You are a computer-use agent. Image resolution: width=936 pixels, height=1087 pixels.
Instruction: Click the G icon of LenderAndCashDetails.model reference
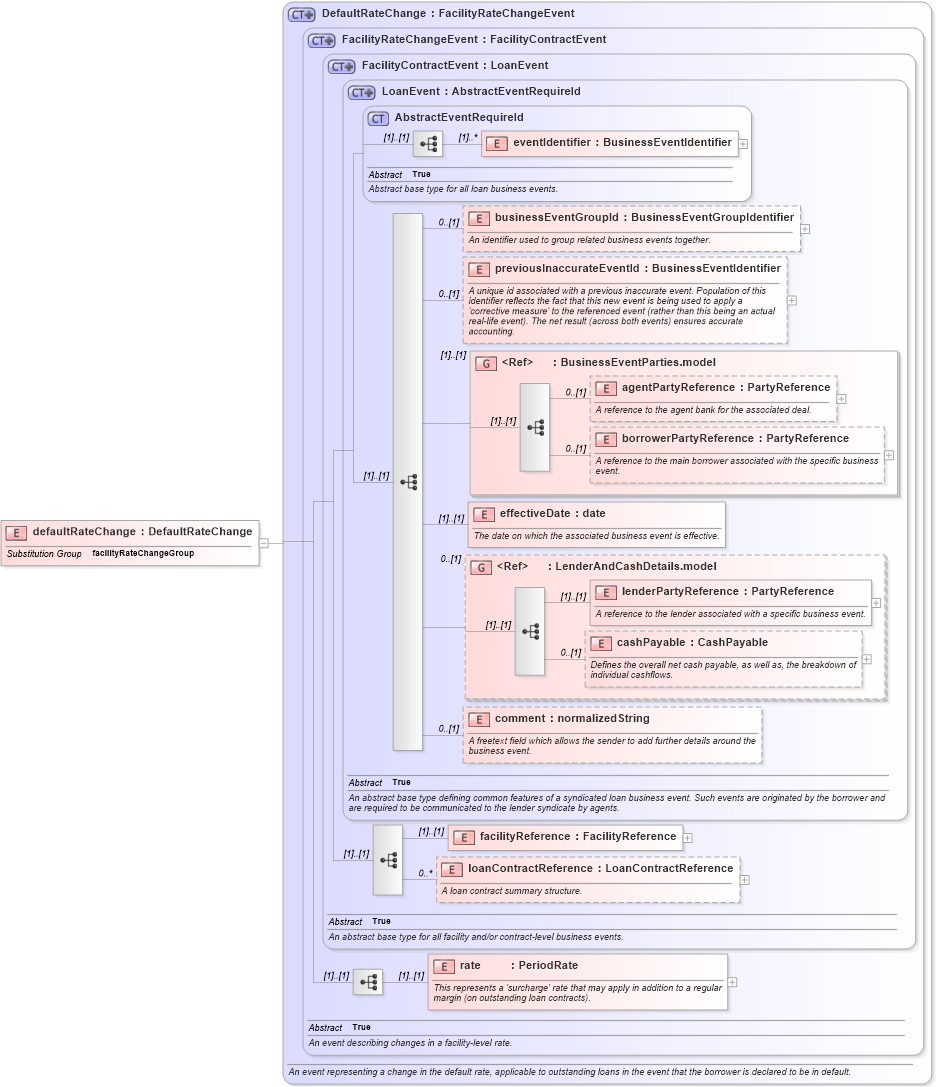479,566
